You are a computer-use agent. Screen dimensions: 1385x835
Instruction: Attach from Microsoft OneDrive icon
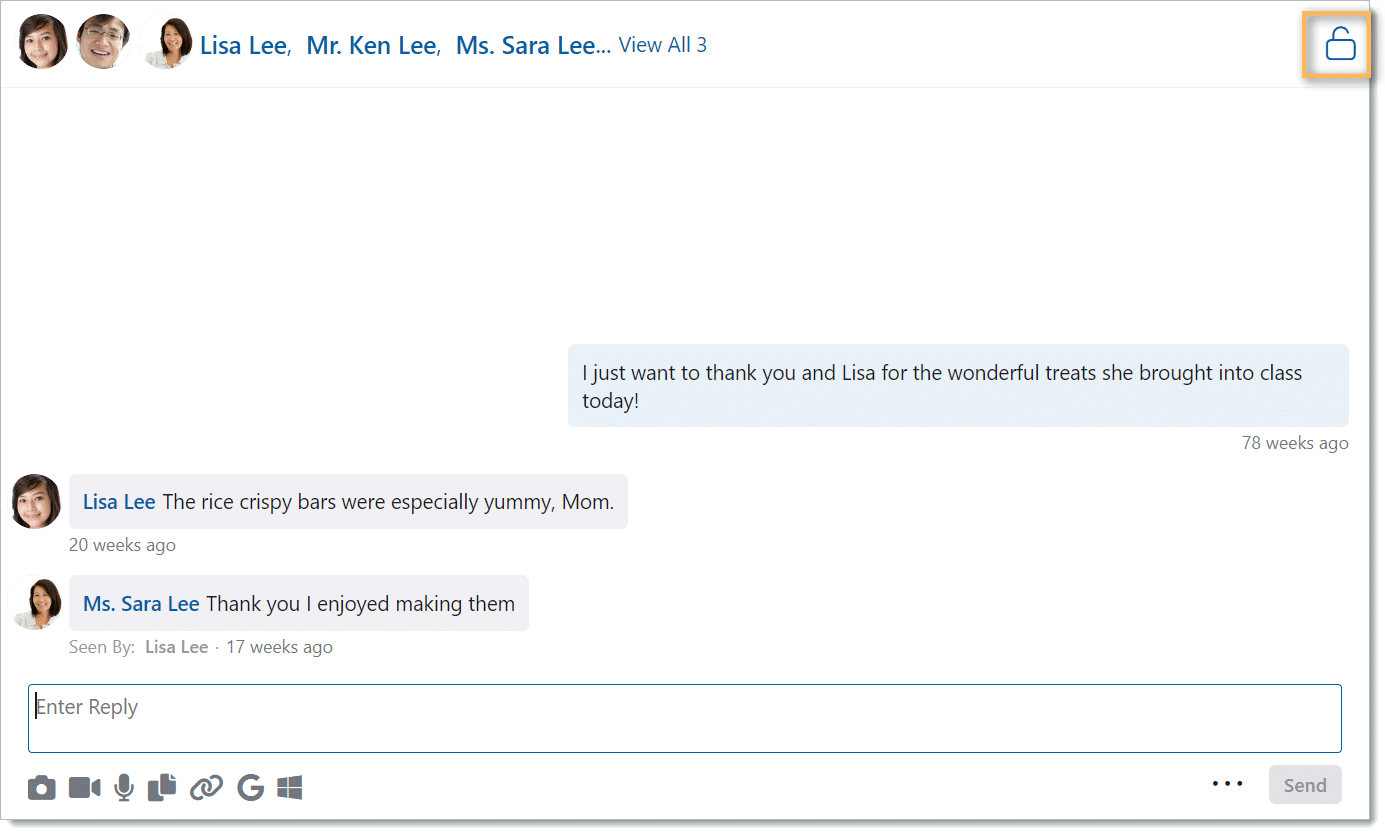(x=290, y=788)
